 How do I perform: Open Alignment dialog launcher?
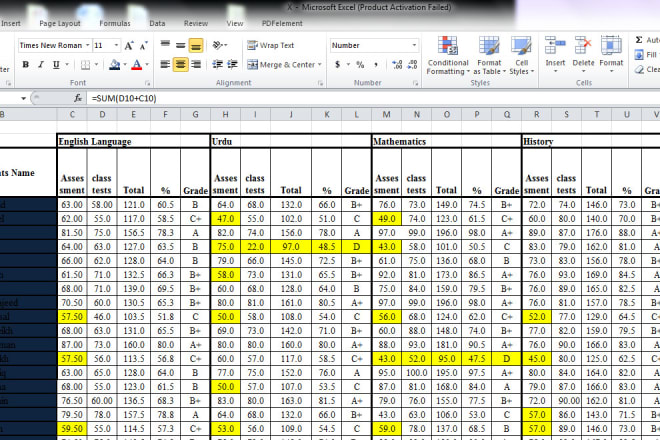click(x=320, y=83)
